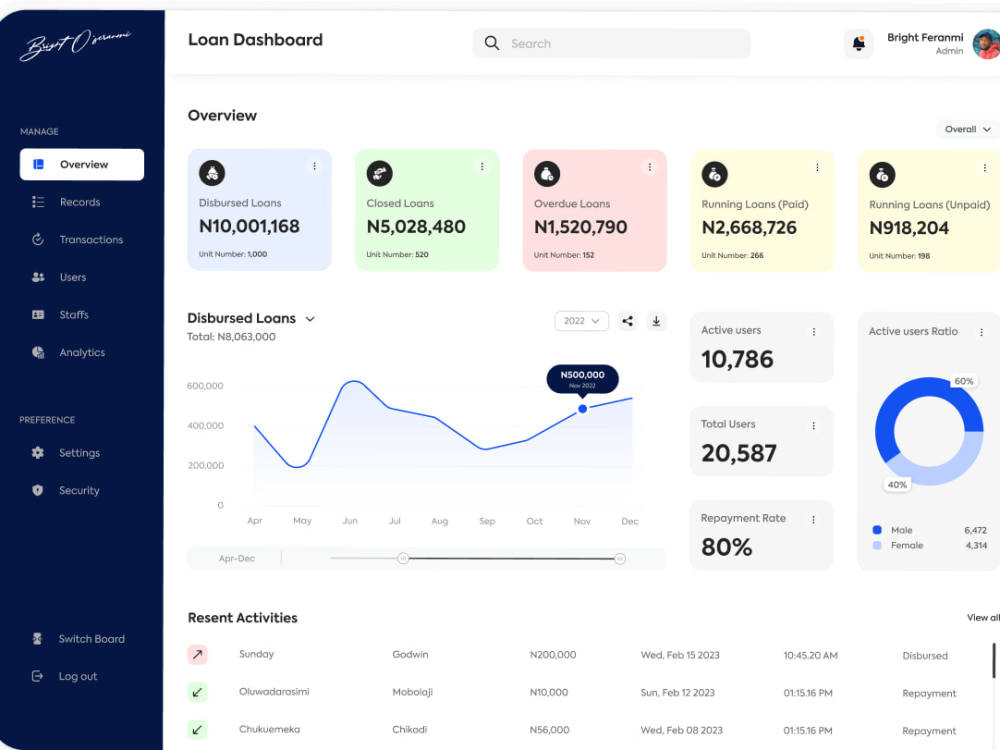Click the Oluwadarasimi repayment arrow icon

click(x=198, y=692)
